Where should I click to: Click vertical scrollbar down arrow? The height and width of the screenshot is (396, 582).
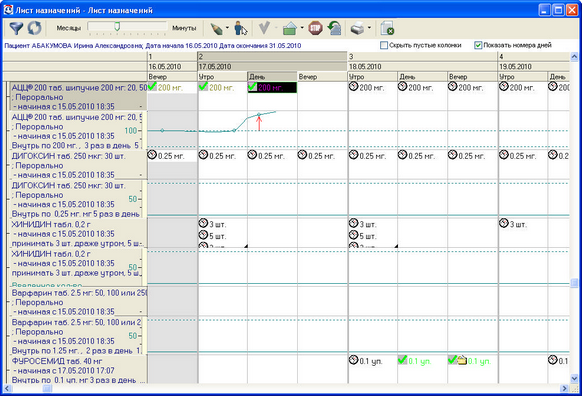coord(574,379)
